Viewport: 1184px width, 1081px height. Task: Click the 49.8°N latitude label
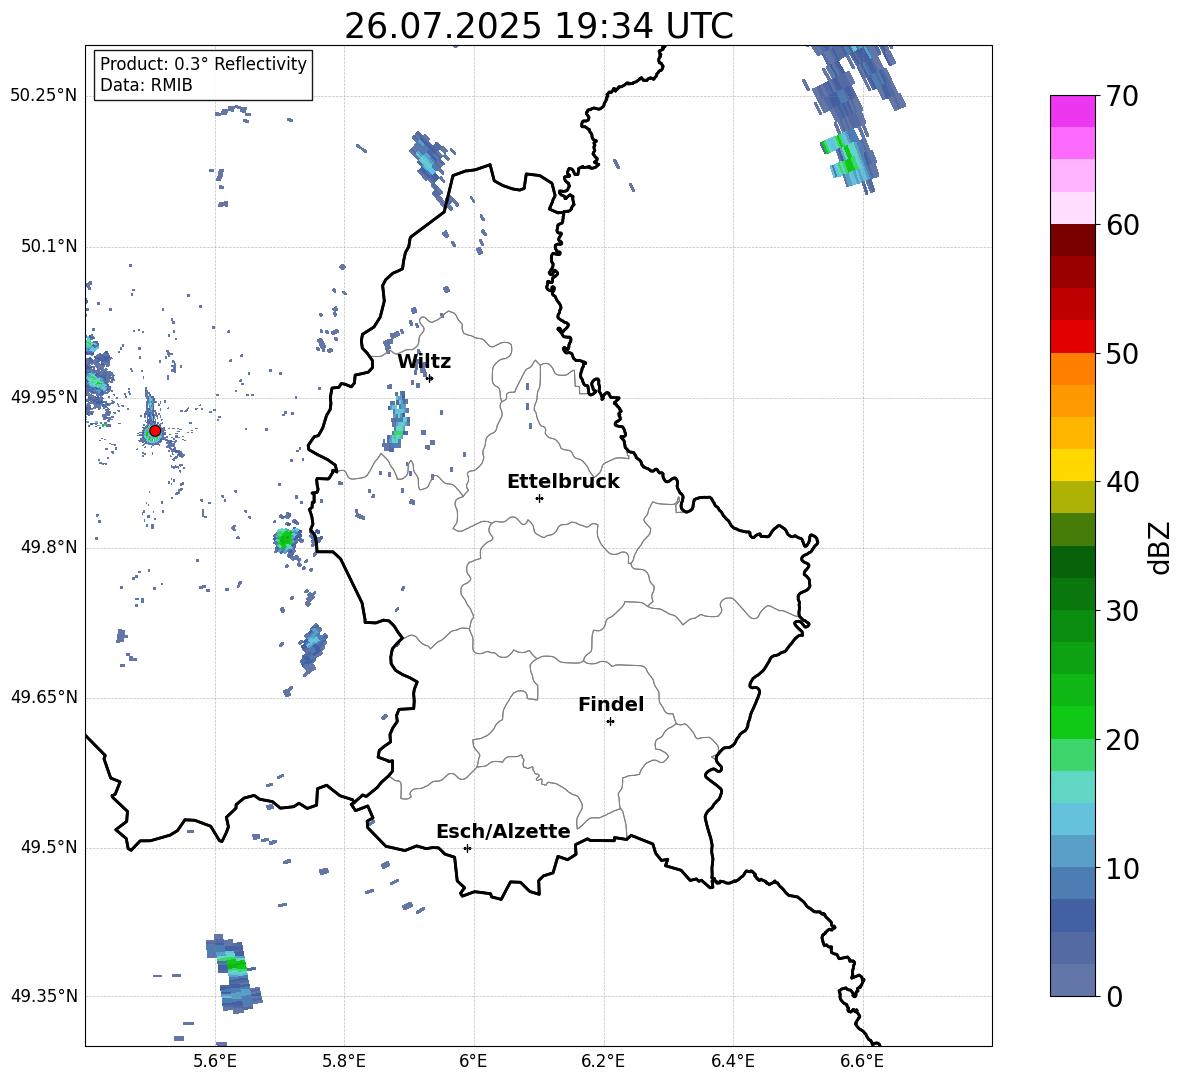[x=49, y=547]
